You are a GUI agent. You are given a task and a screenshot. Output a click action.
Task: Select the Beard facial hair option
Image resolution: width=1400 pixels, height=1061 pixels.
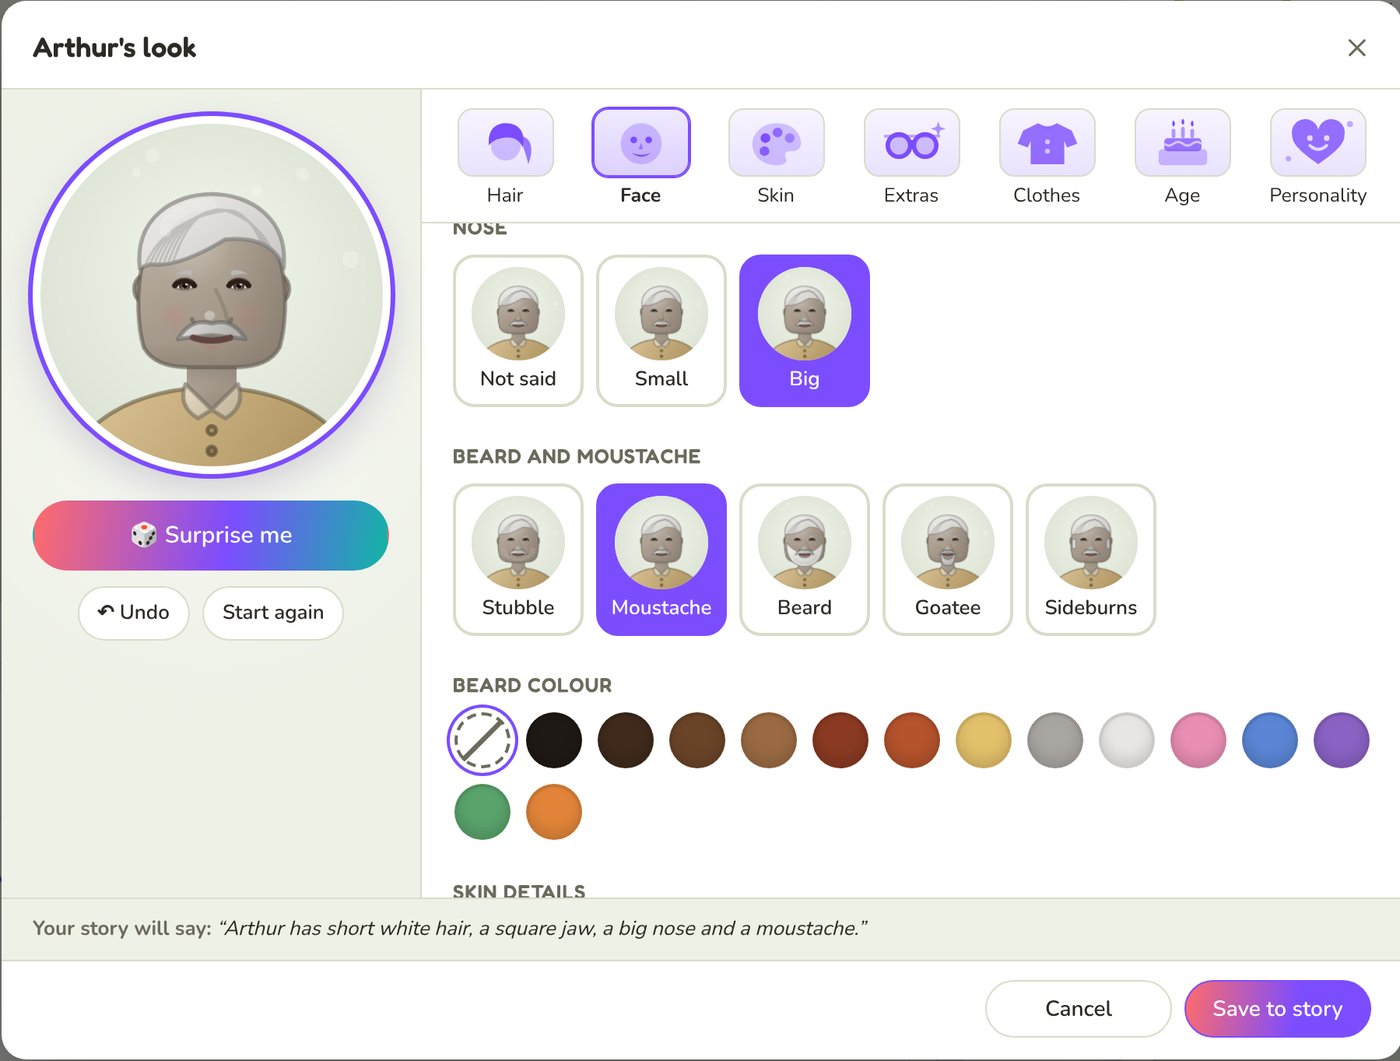[804, 560]
